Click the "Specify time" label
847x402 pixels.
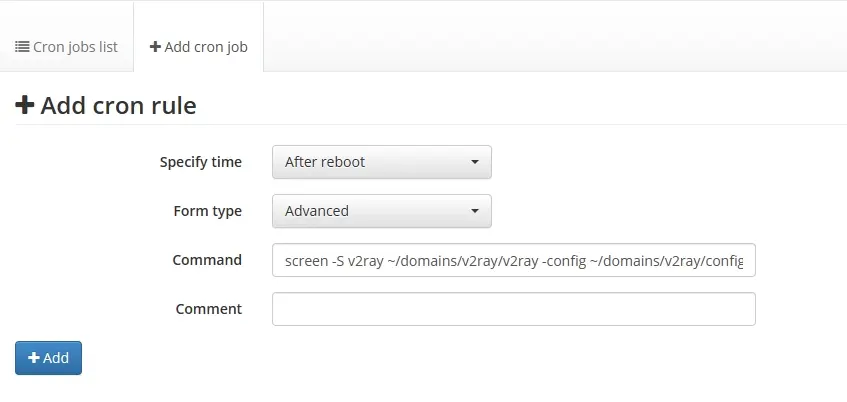click(x=200, y=162)
